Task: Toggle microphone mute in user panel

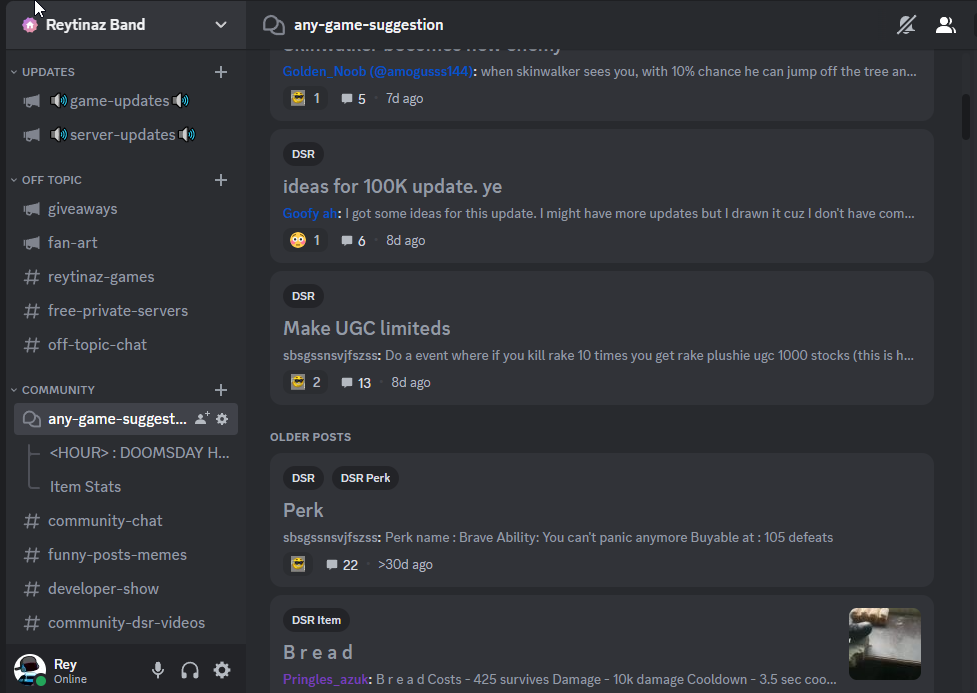Action: coord(158,670)
